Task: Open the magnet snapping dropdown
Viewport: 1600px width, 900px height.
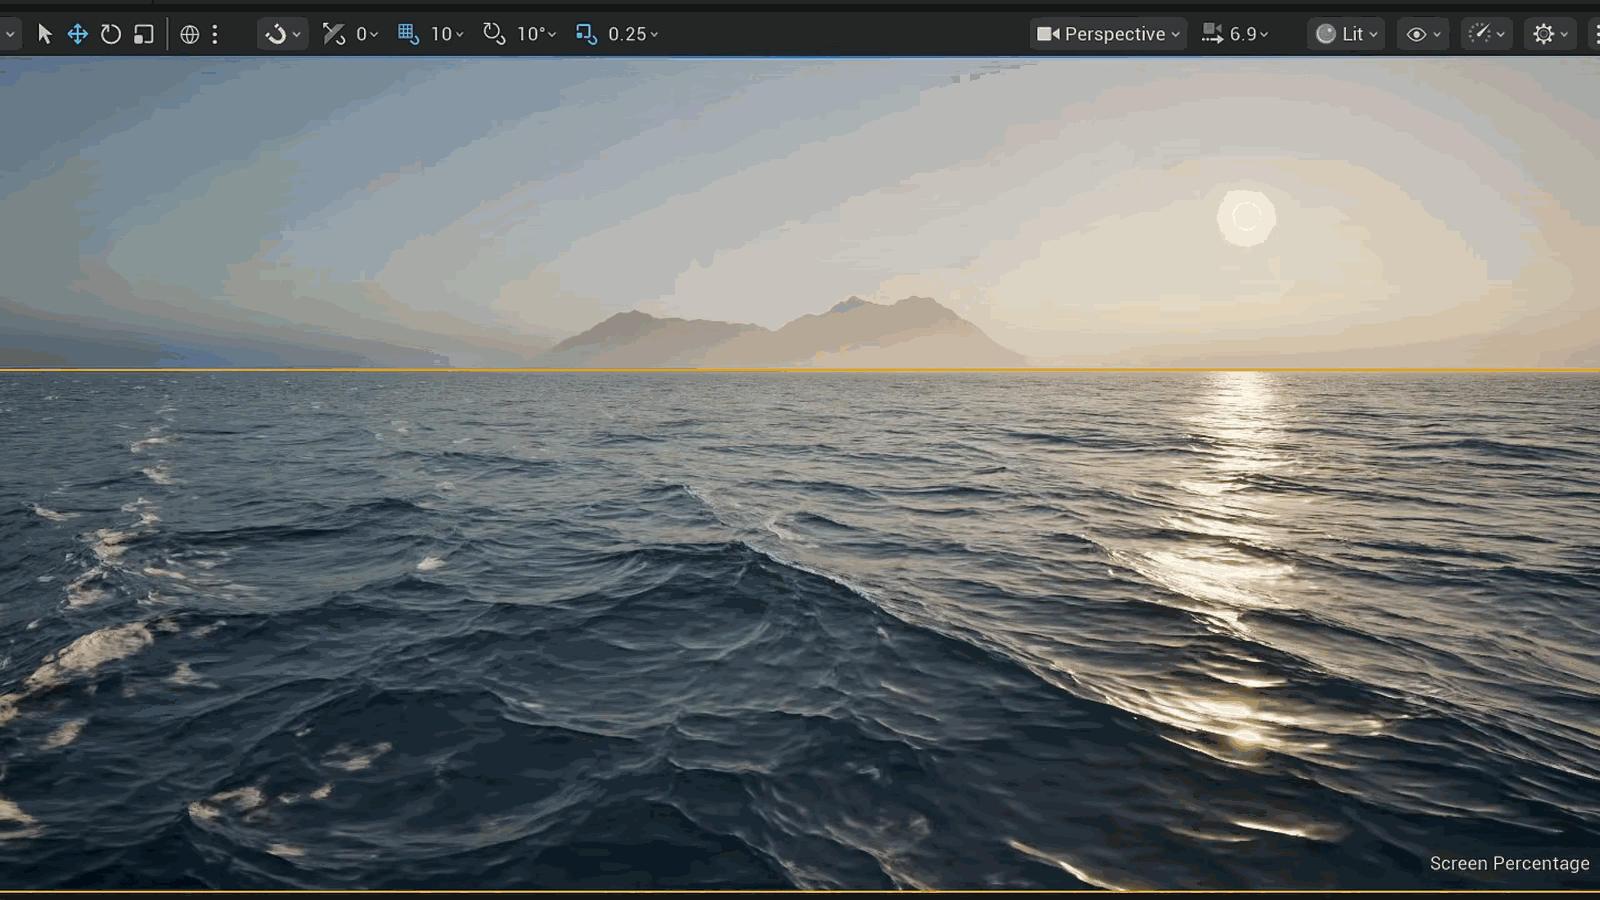Action: tap(282, 34)
